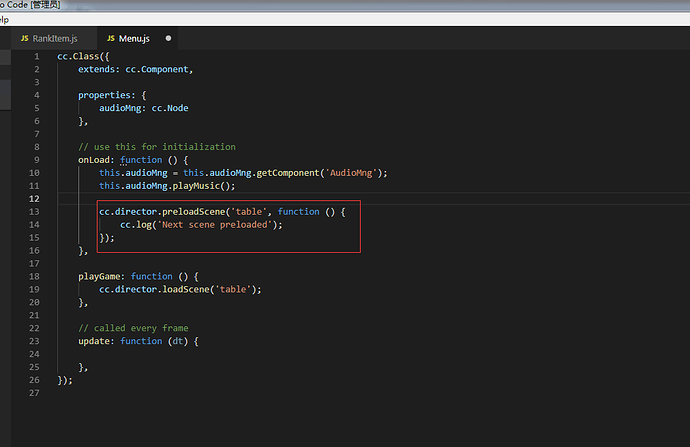Click the 'Next scene preloaded' string
The height and width of the screenshot is (447, 690).
[215, 225]
